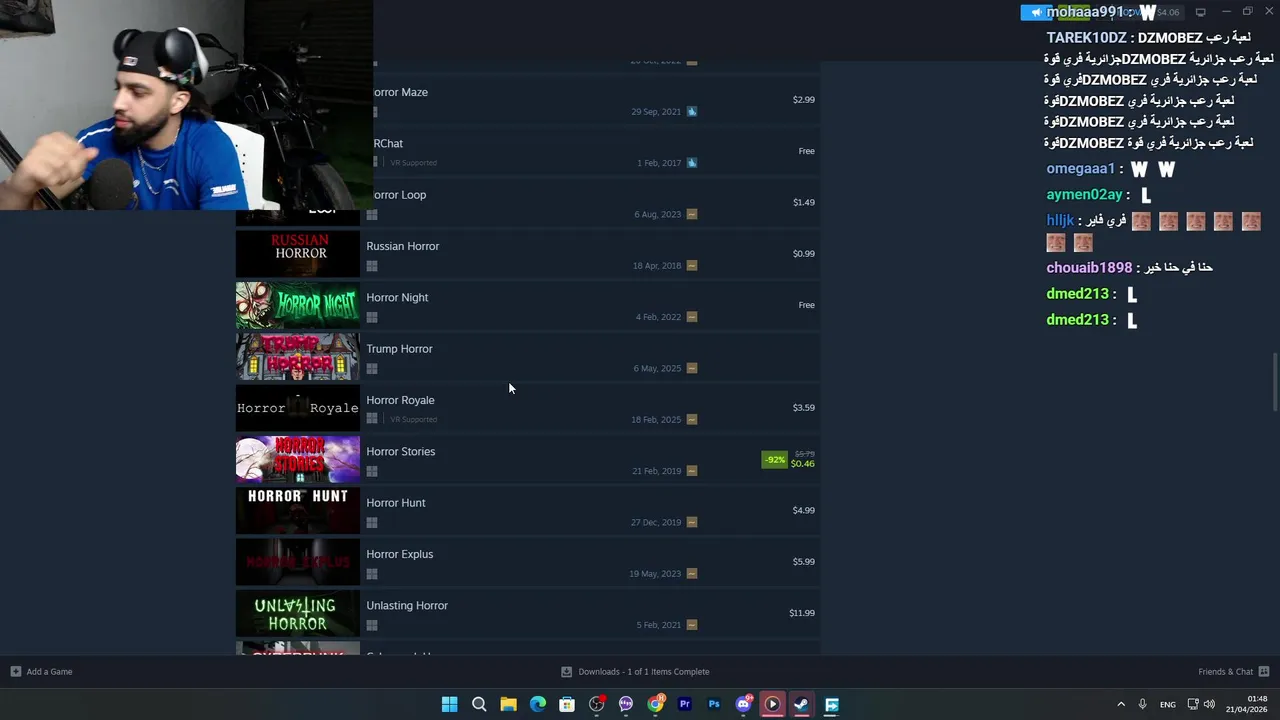This screenshot has width=1280, height=720.
Task: Open the Horror Hunt thumbnail
Action: coord(297,510)
